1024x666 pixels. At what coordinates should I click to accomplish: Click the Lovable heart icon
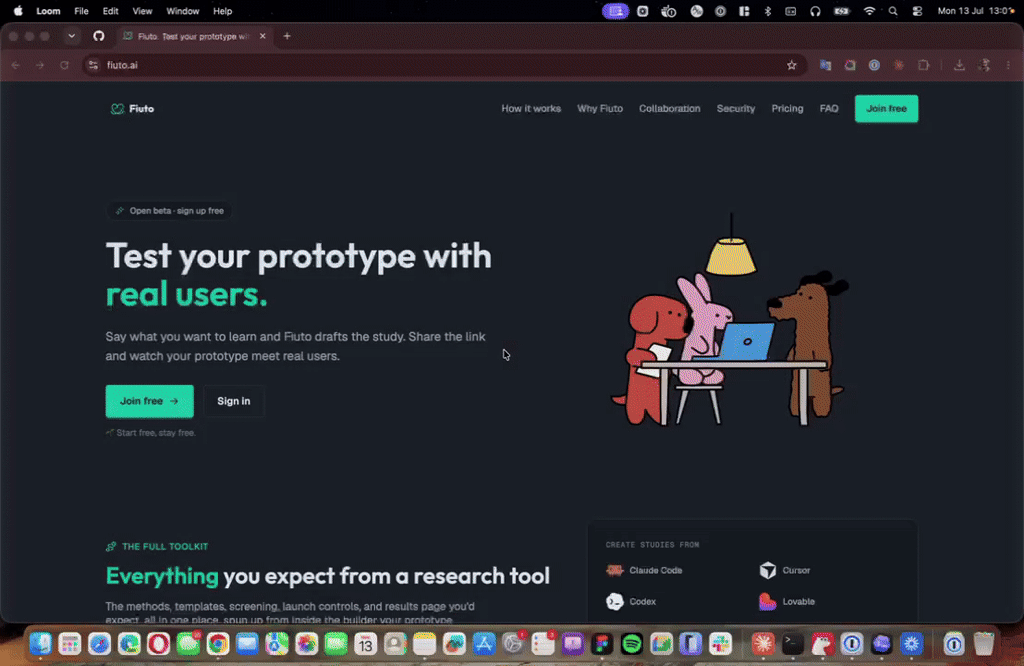768,601
